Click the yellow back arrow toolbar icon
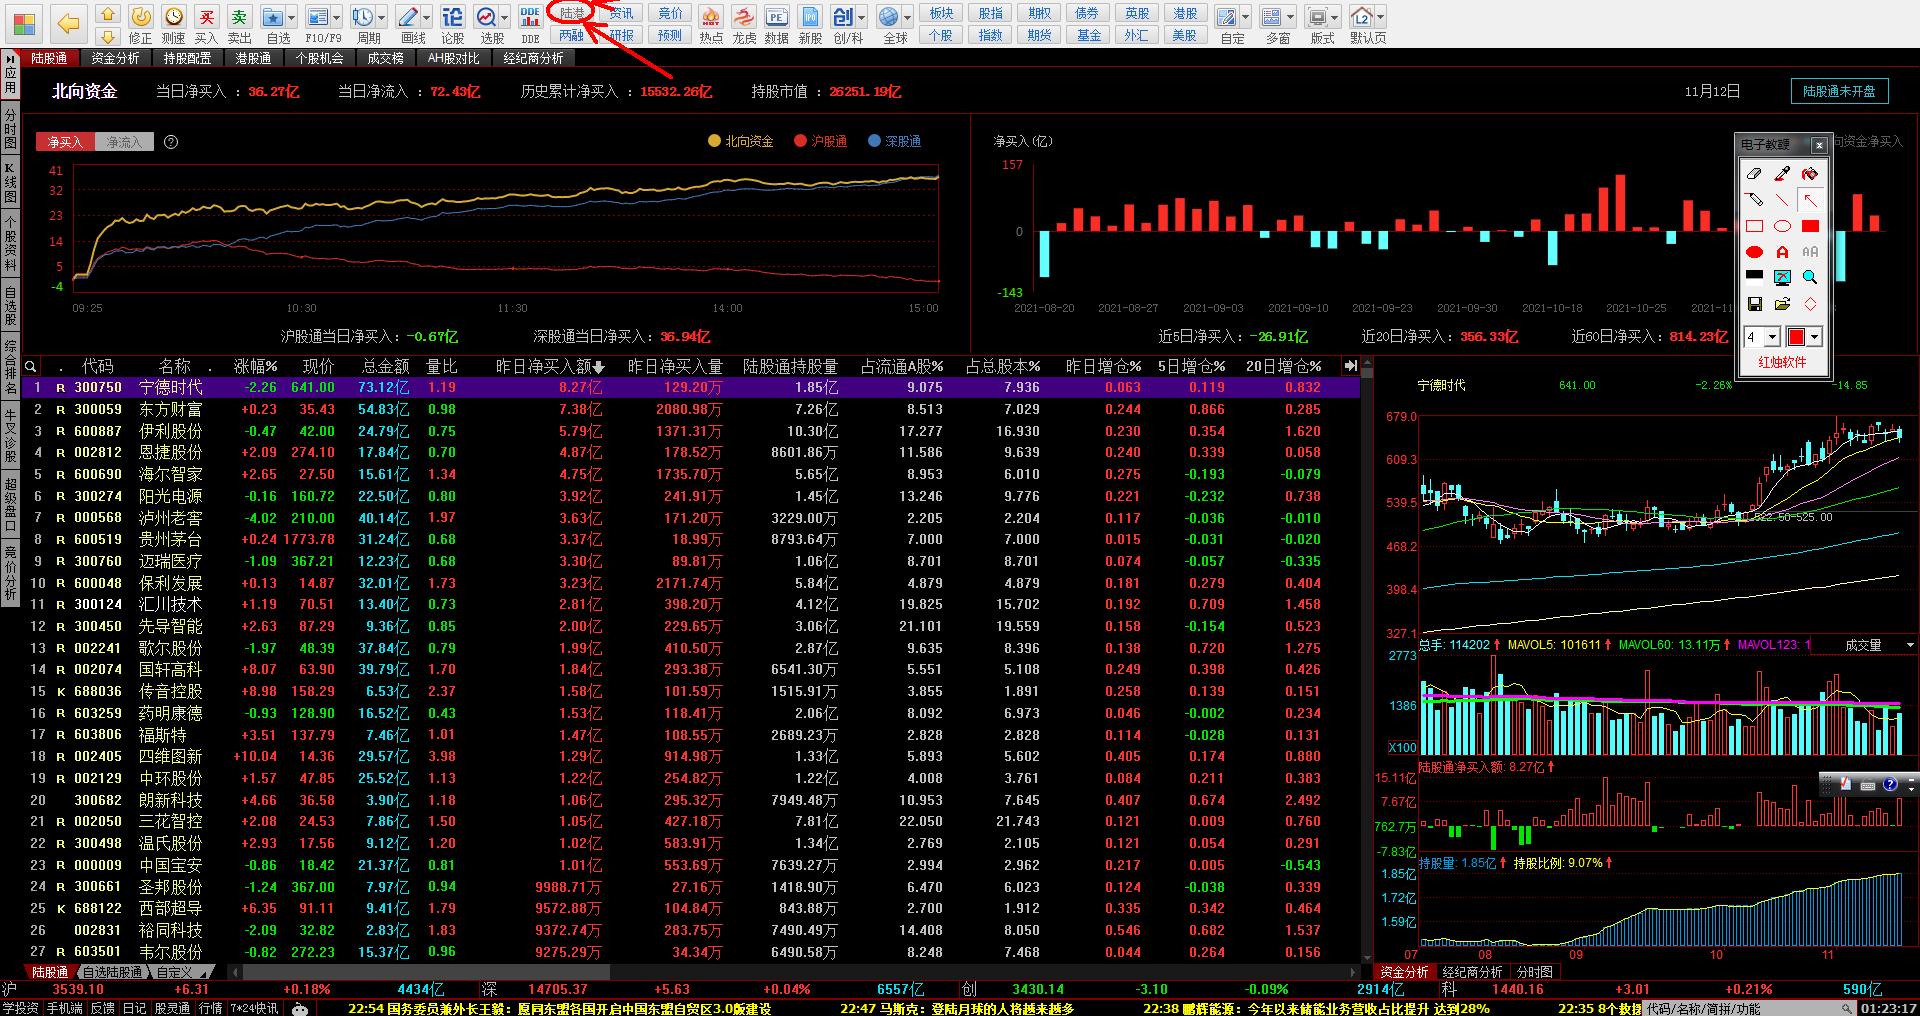Screen dimensions: 1920x1016 pos(68,23)
